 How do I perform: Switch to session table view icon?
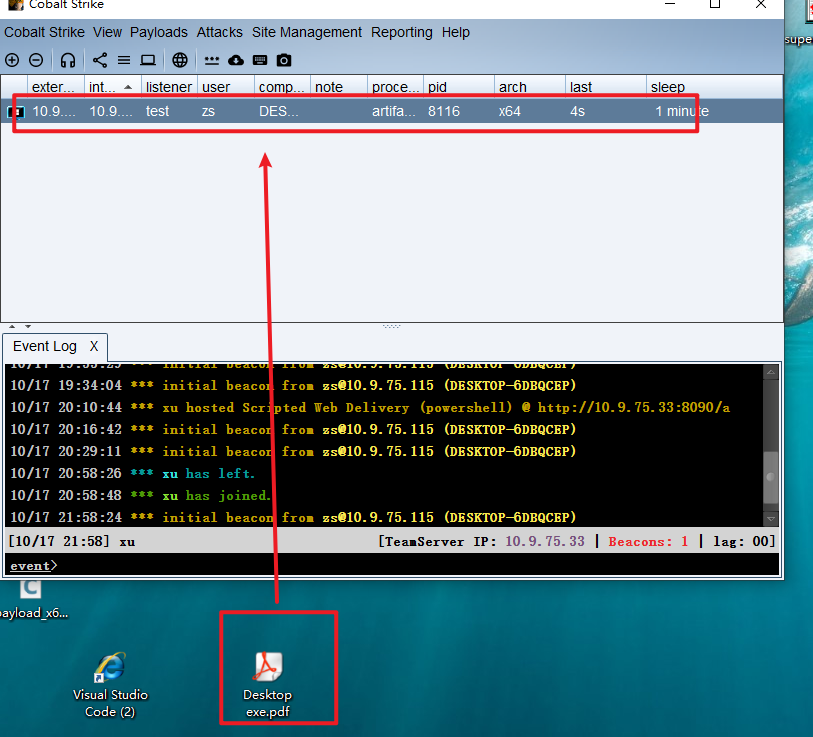point(124,60)
